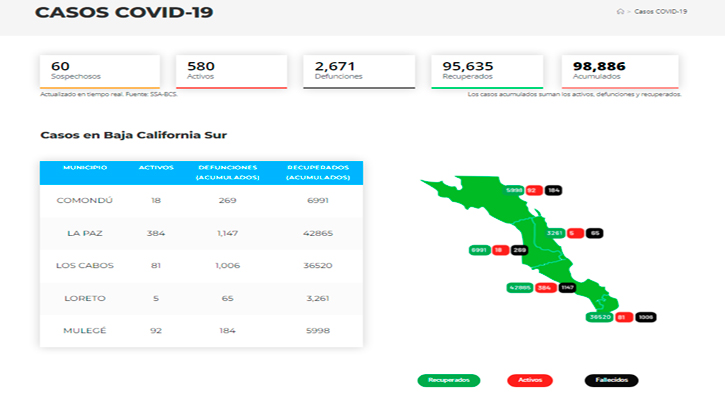Select the 2,671 Defunciones stat card

(359, 72)
